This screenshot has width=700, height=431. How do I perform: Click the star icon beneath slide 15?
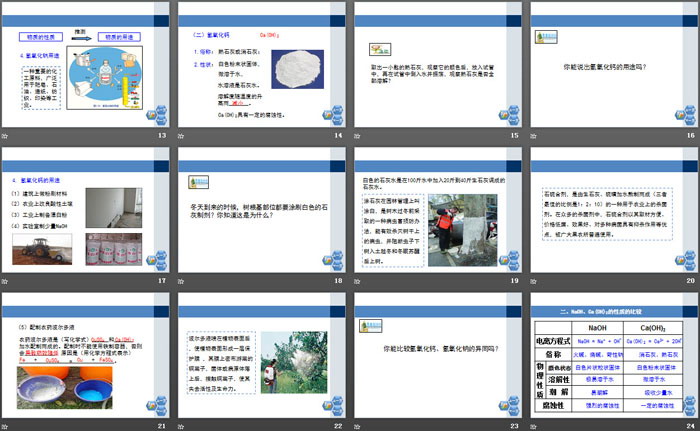pos(359,135)
